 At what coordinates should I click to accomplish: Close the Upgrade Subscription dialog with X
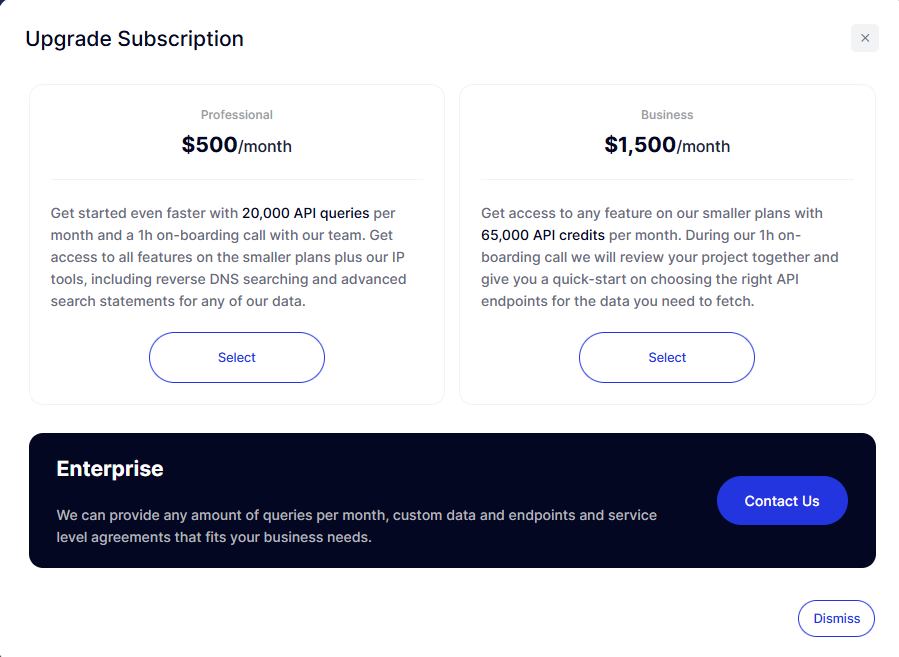865,38
